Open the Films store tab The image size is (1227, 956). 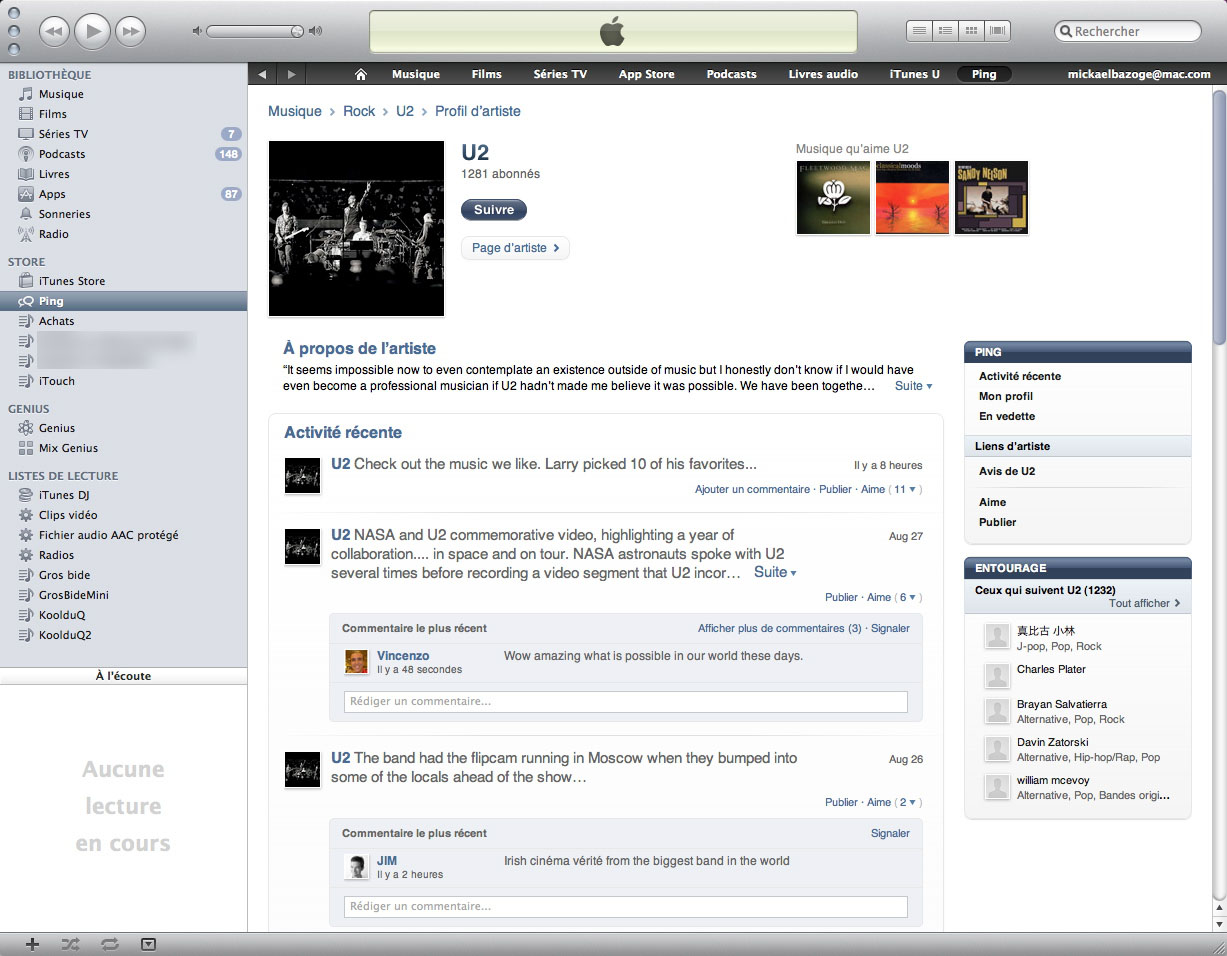pos(487,74)
